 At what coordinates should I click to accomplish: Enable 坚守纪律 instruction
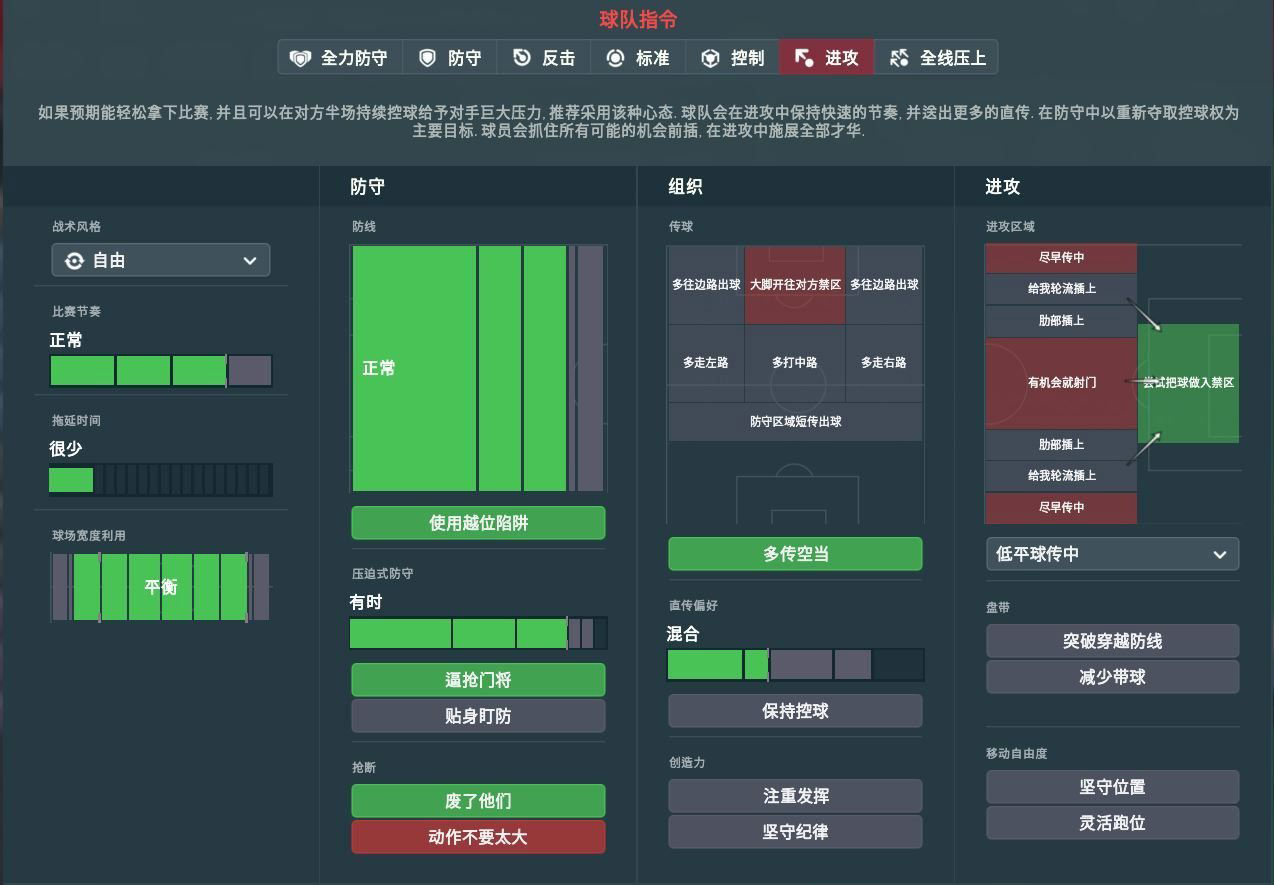point(796,832)
